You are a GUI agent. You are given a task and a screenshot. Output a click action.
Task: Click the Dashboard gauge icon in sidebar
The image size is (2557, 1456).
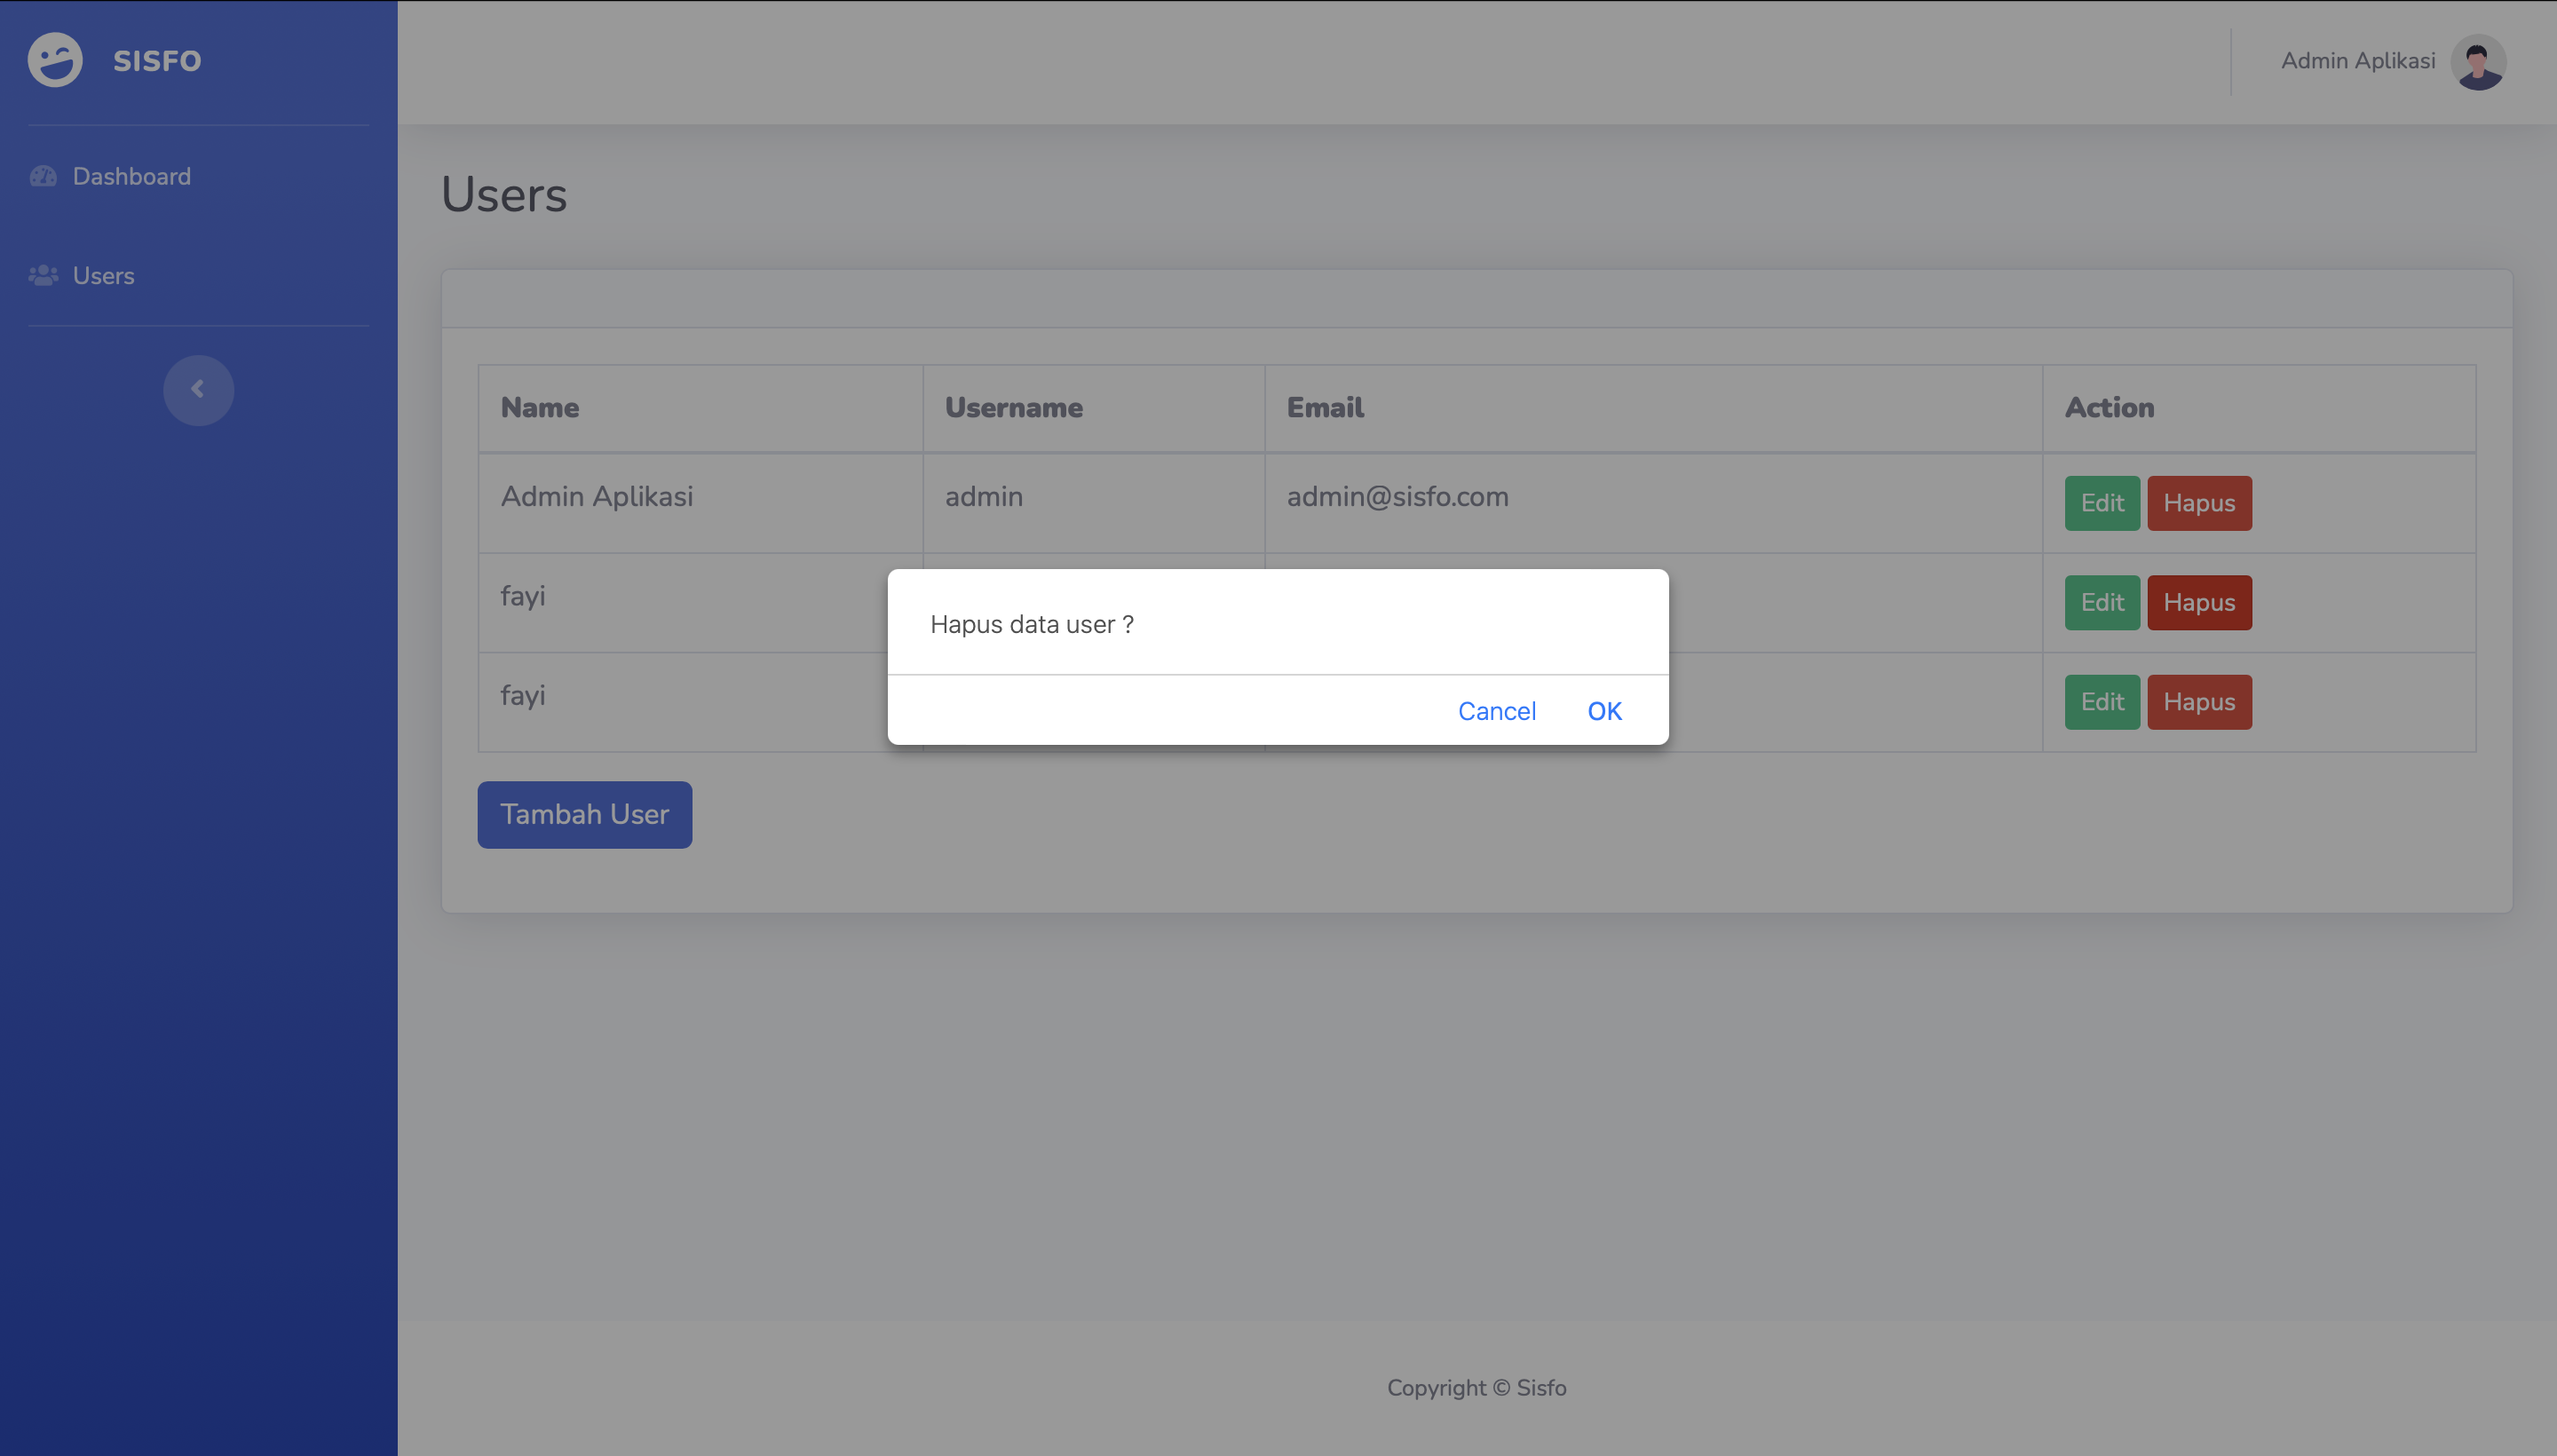tap(43, 177)
